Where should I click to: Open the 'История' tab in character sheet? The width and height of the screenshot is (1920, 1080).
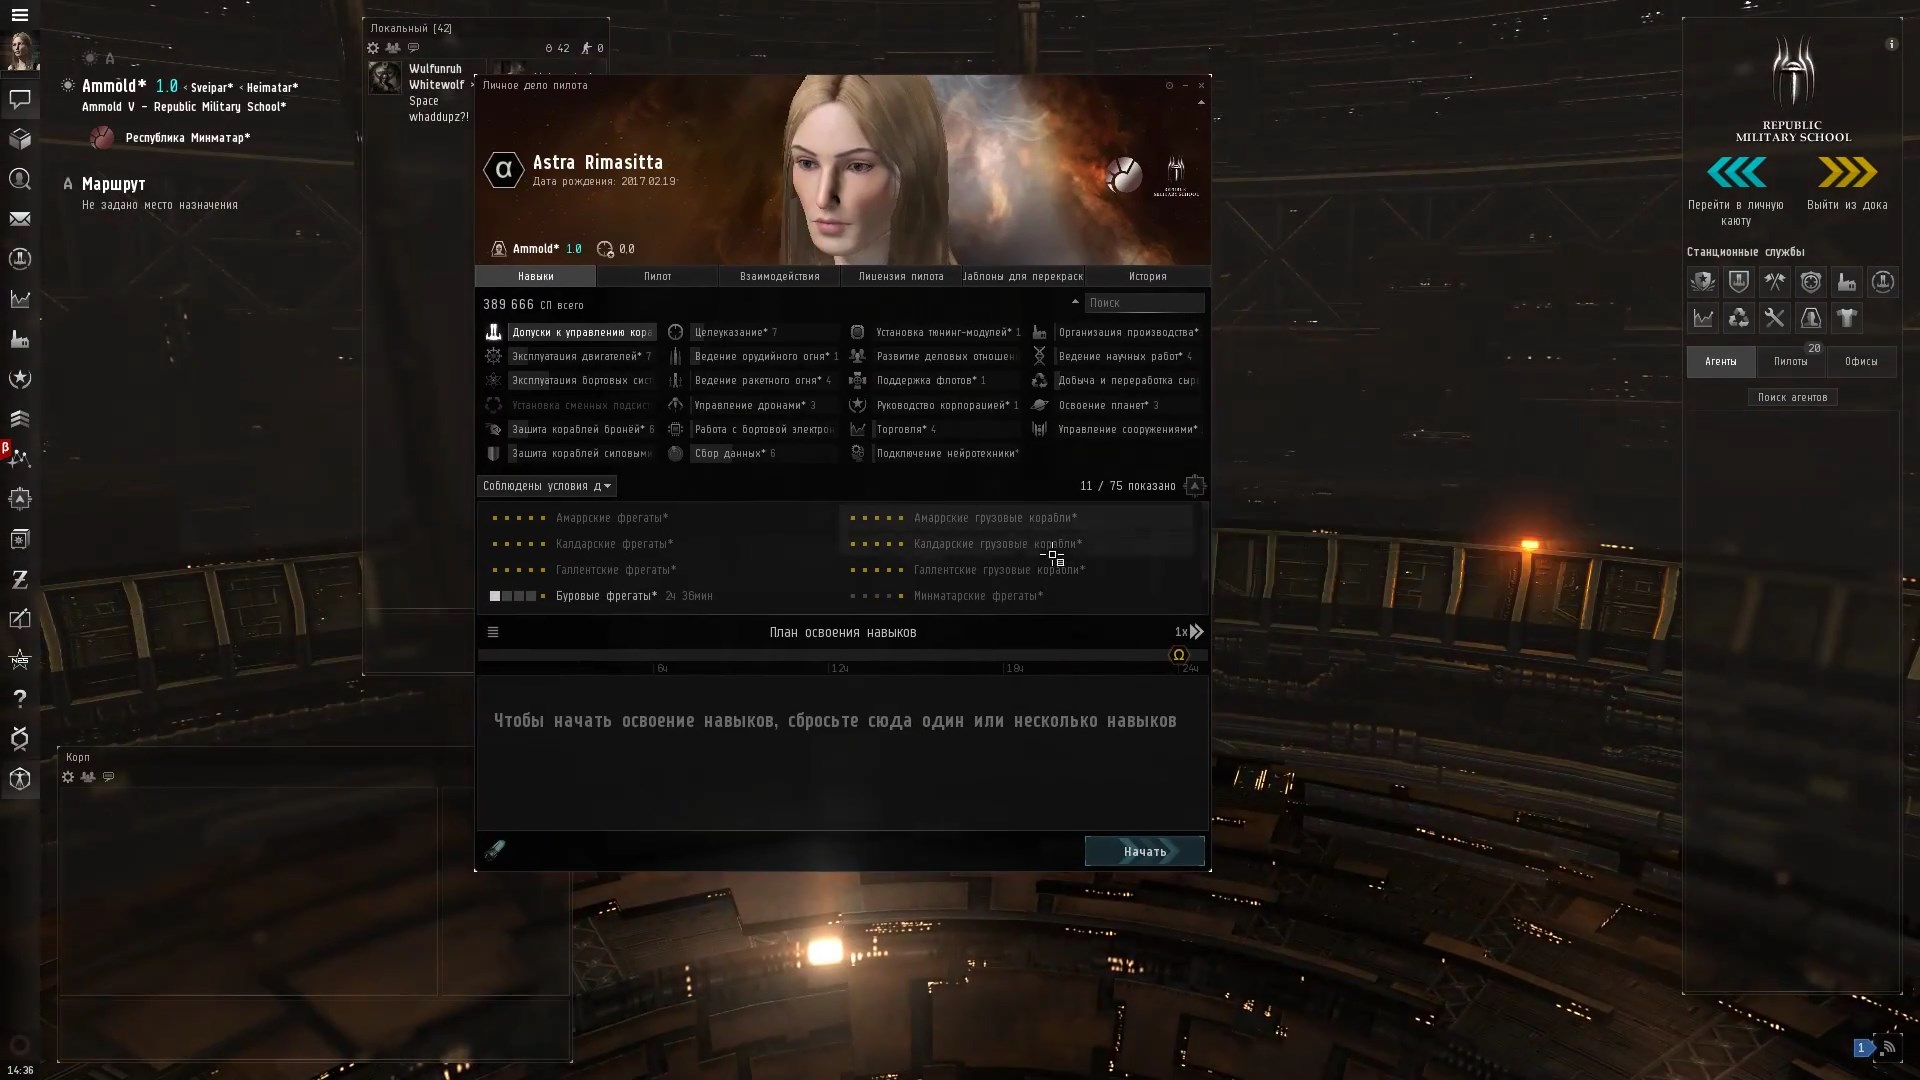coord(1147,276)
